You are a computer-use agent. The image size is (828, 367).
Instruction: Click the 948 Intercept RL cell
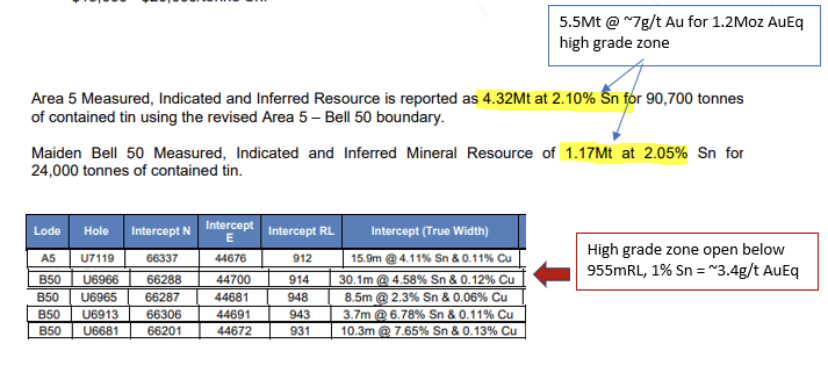point(298,297)
